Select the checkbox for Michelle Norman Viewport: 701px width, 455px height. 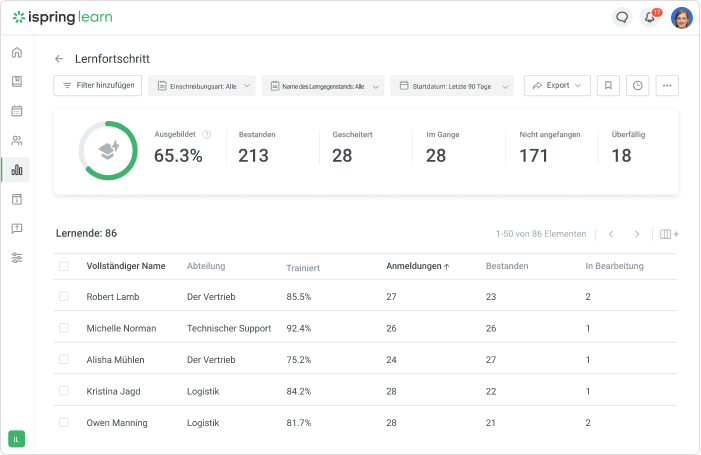(64, 328)
